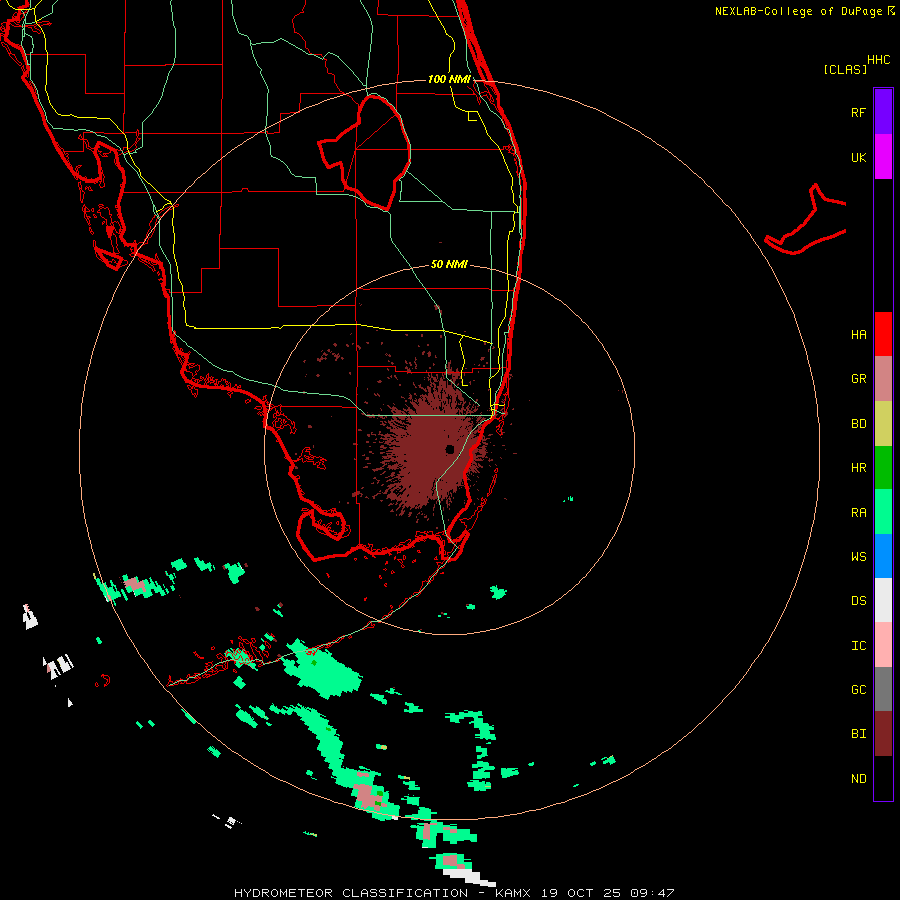Viewport: 900px width, 900px height.
Task: Click the GR legend color swatch
Action: pyautogui.click(x=883, y=379)
